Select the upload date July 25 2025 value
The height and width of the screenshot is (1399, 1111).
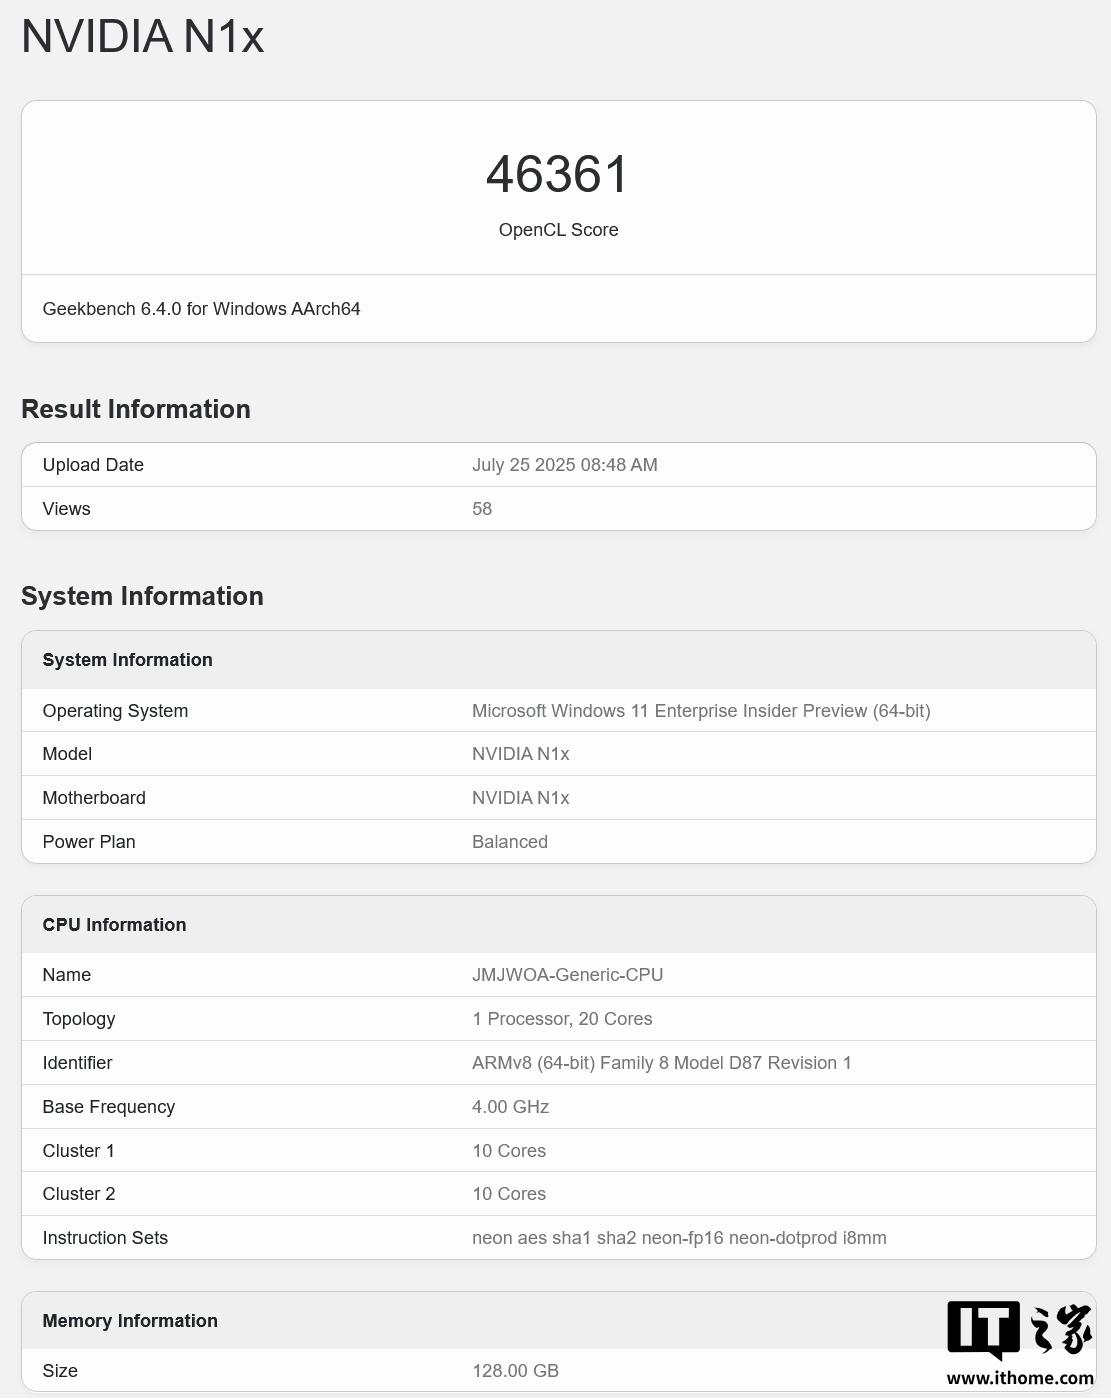pos(564,465)
